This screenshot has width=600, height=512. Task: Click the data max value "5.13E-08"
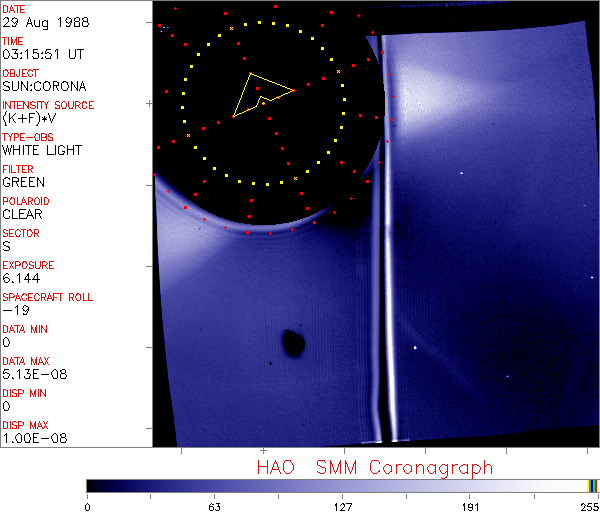click(34, 374)
